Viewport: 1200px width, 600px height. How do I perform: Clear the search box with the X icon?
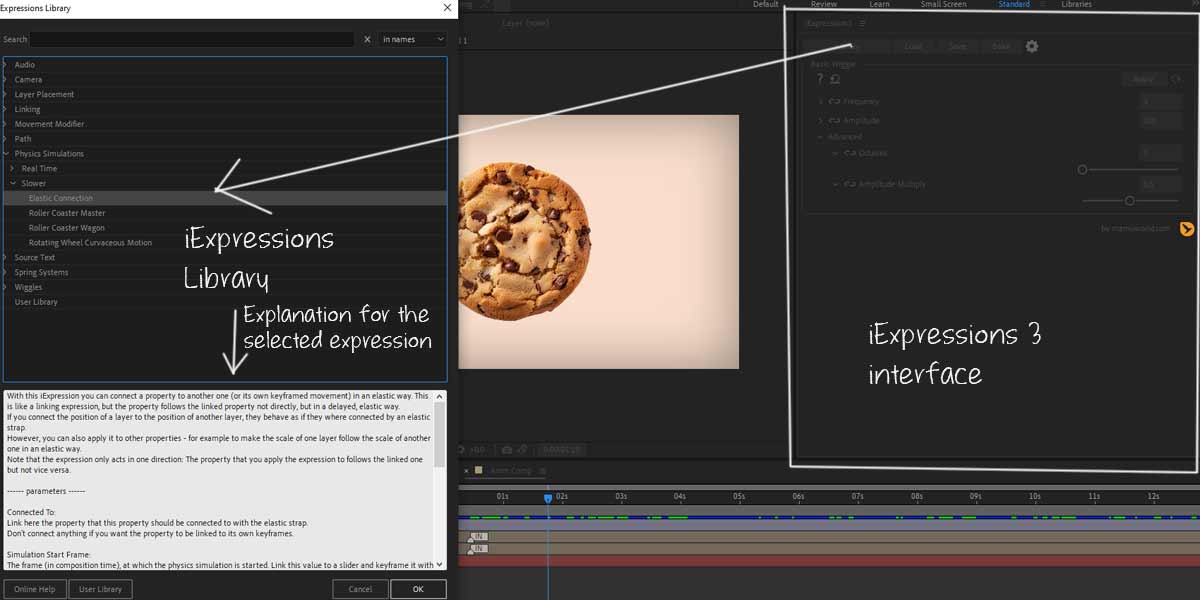pyautogui.click(x=368, y=39)
